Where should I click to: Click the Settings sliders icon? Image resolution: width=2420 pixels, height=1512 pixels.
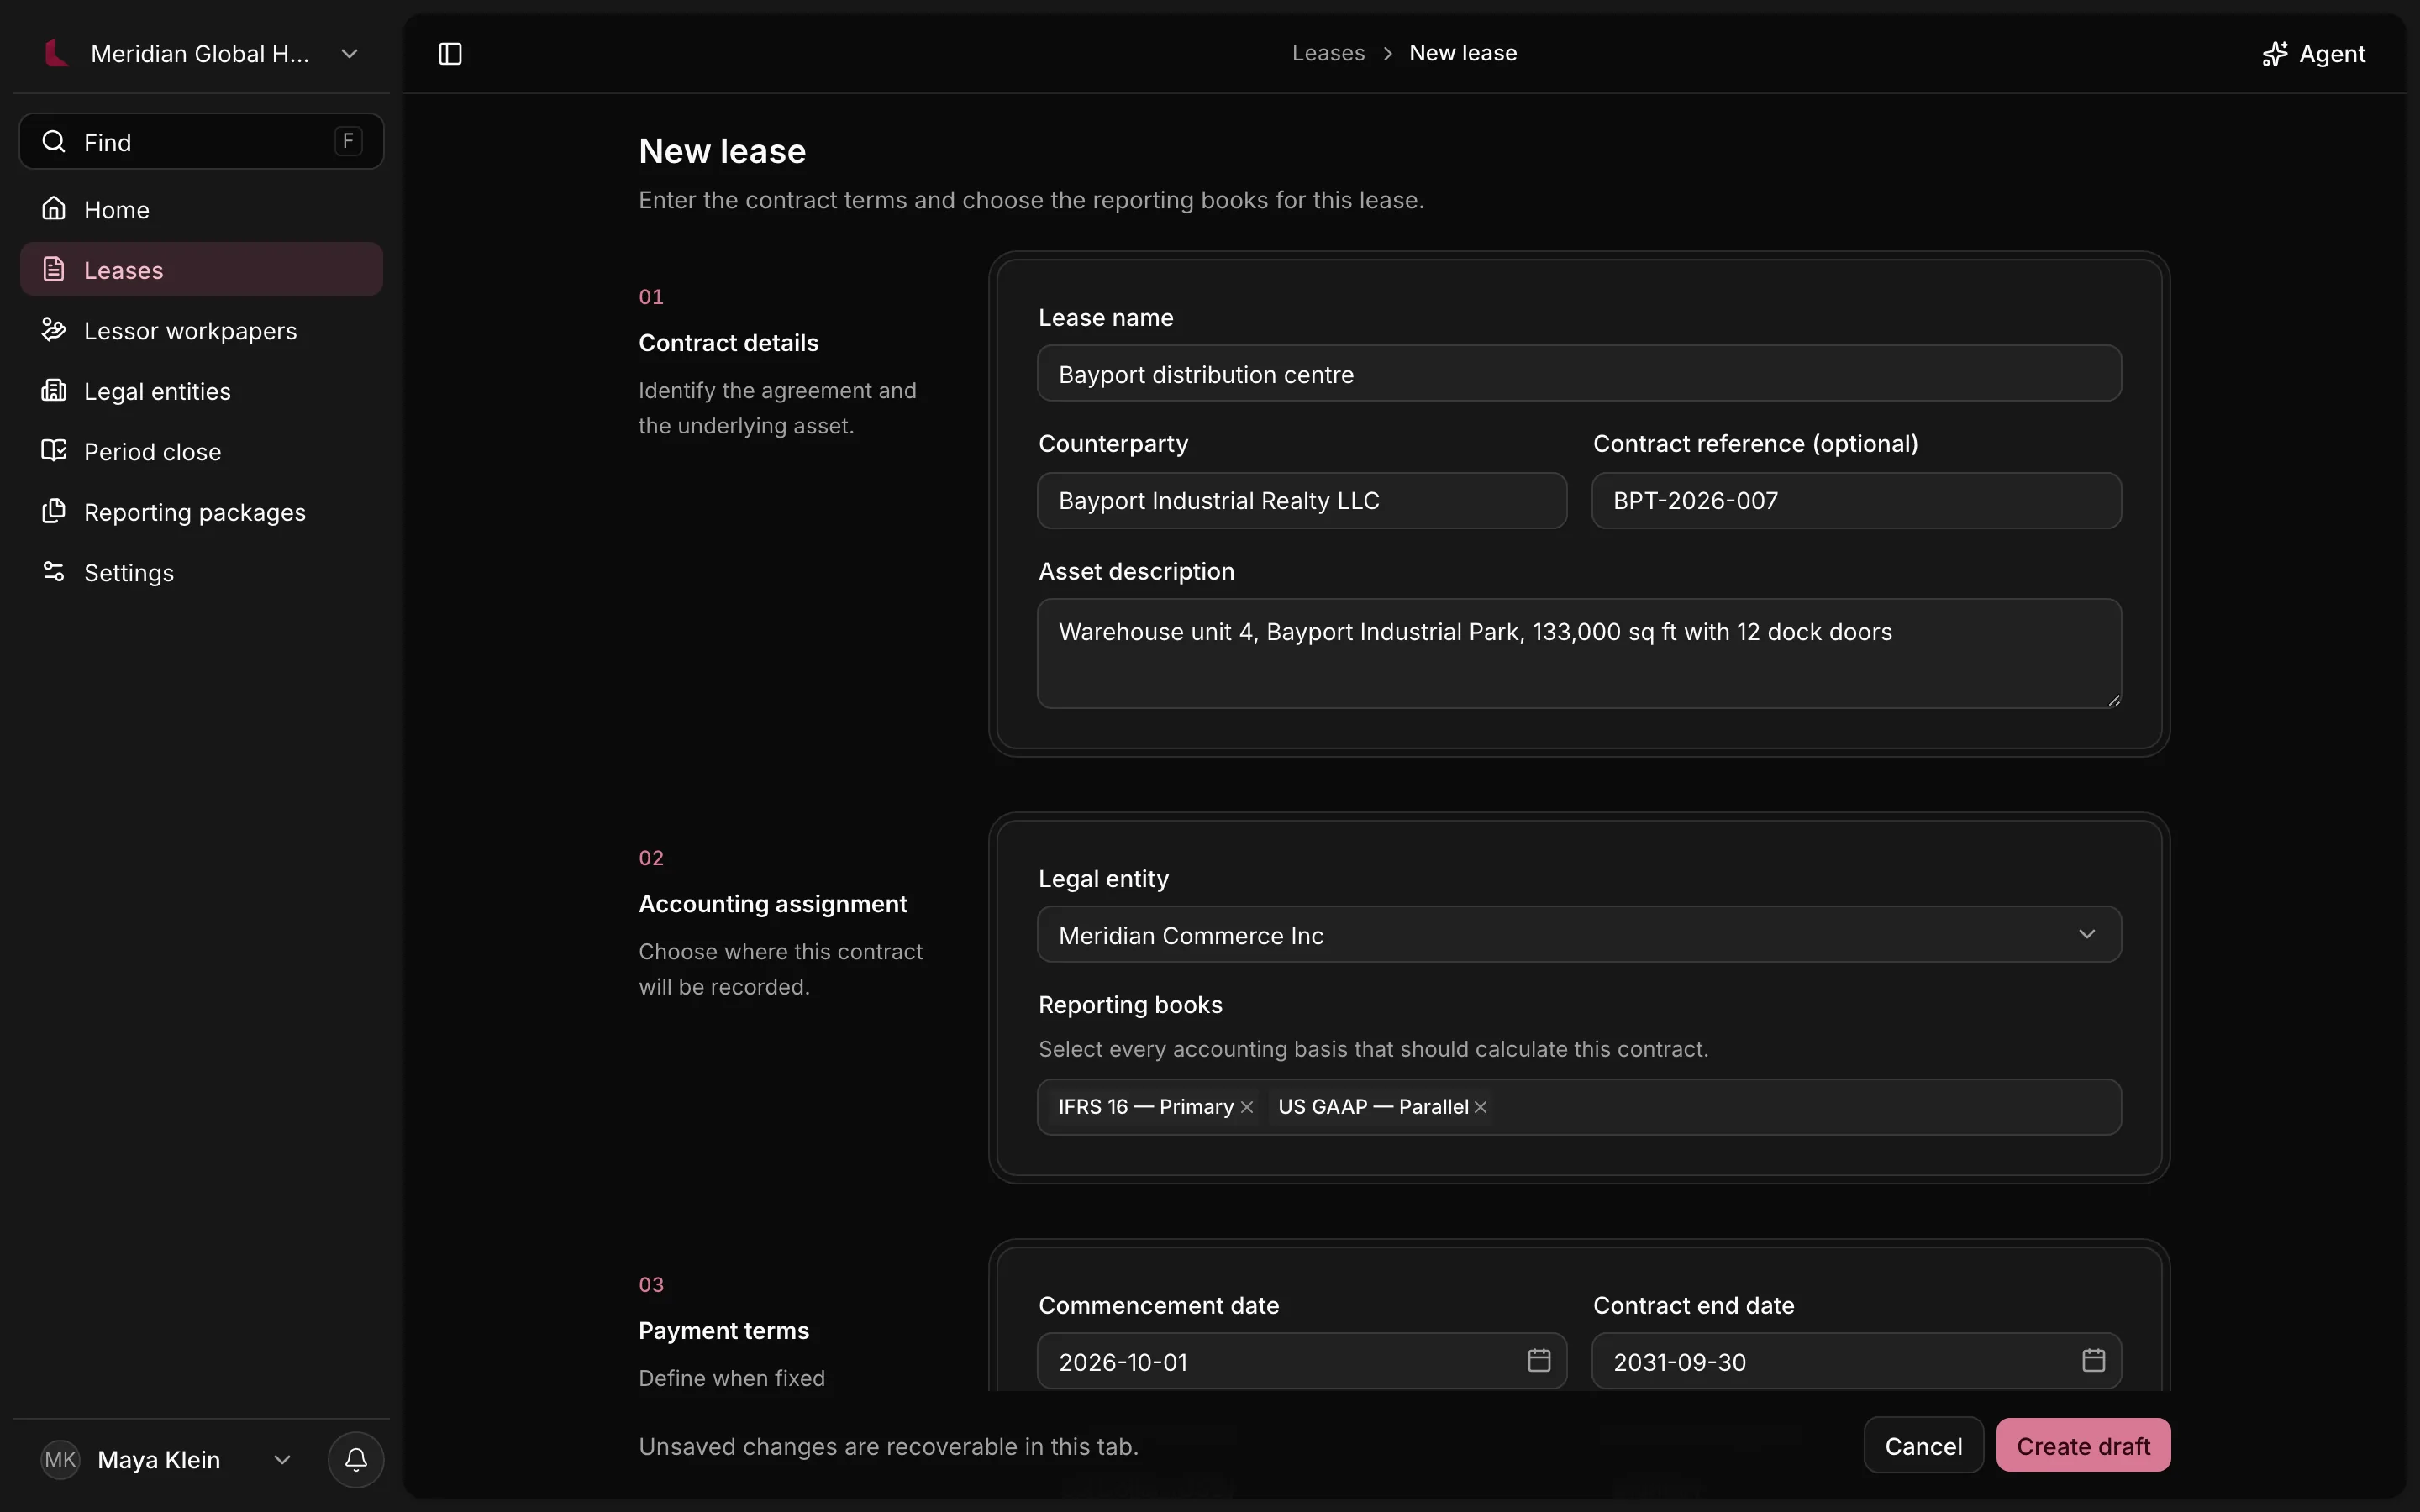click(54, 572)
